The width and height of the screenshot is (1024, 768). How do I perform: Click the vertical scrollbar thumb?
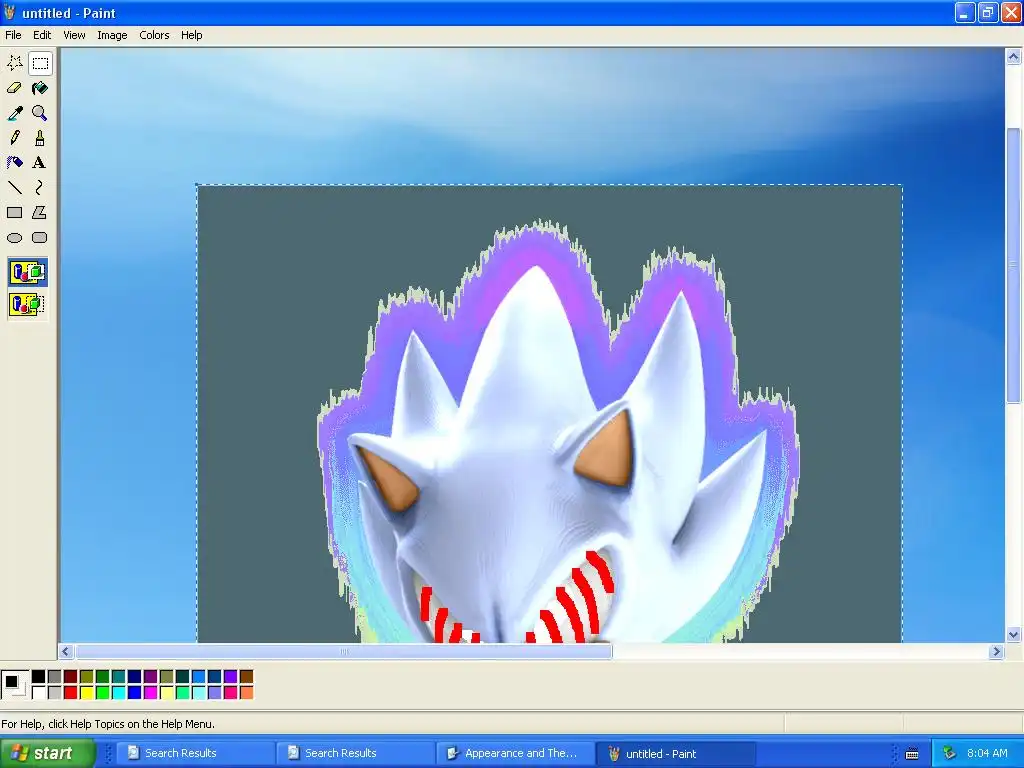[x=1013, y=264]
